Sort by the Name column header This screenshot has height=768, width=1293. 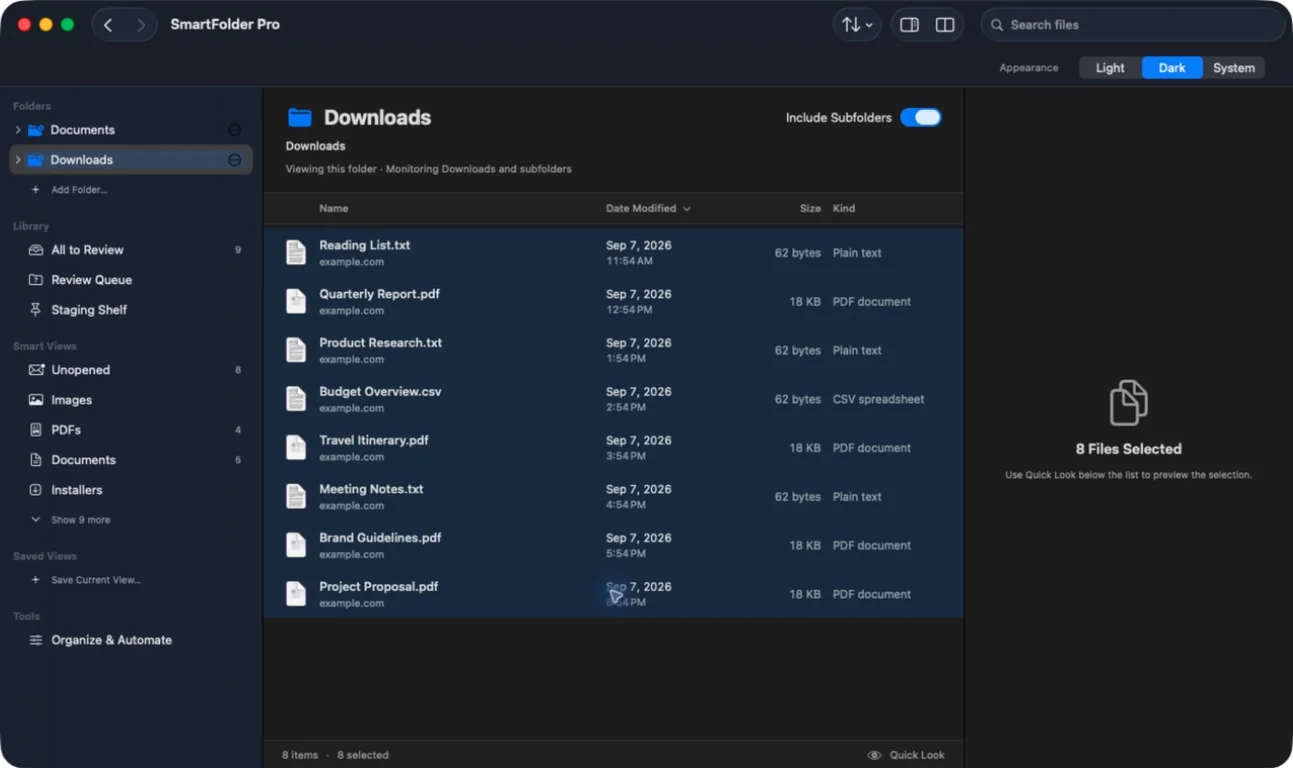[334, 208]
